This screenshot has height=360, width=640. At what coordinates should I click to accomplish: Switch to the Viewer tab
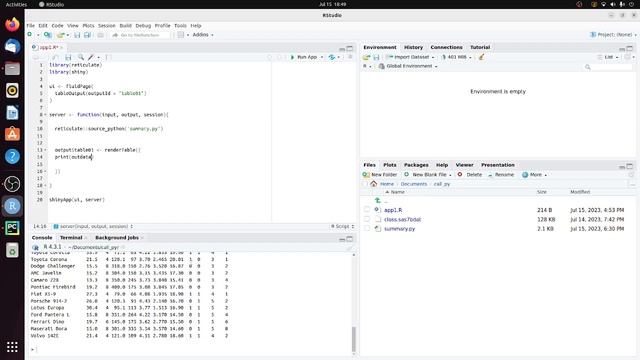(x=464, y=165)
